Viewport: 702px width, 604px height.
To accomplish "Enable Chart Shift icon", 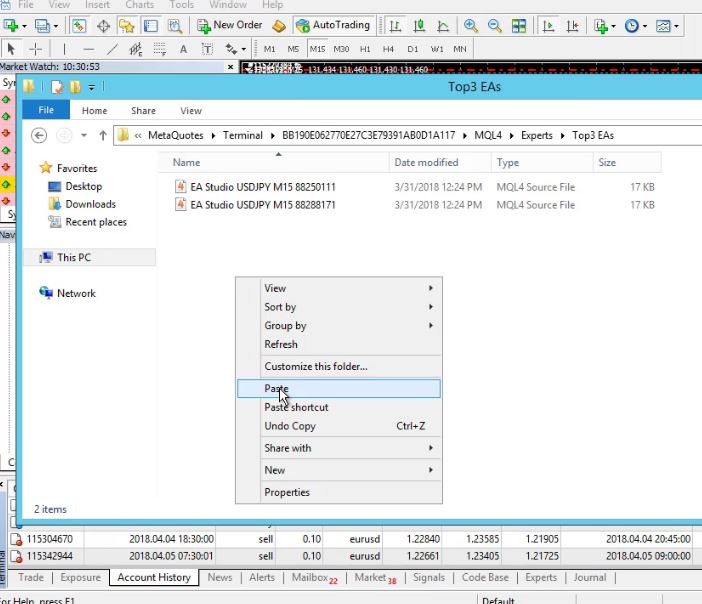I will [572, 26].
